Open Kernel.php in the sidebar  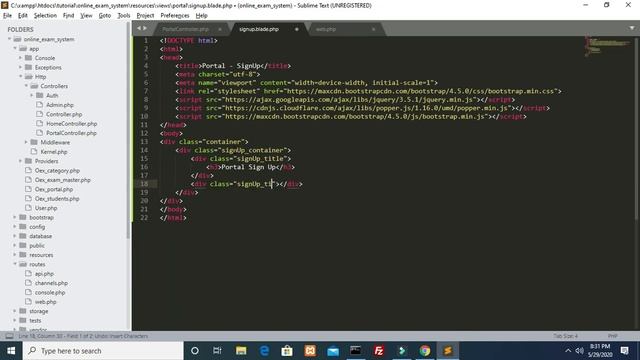click(54, 152)
